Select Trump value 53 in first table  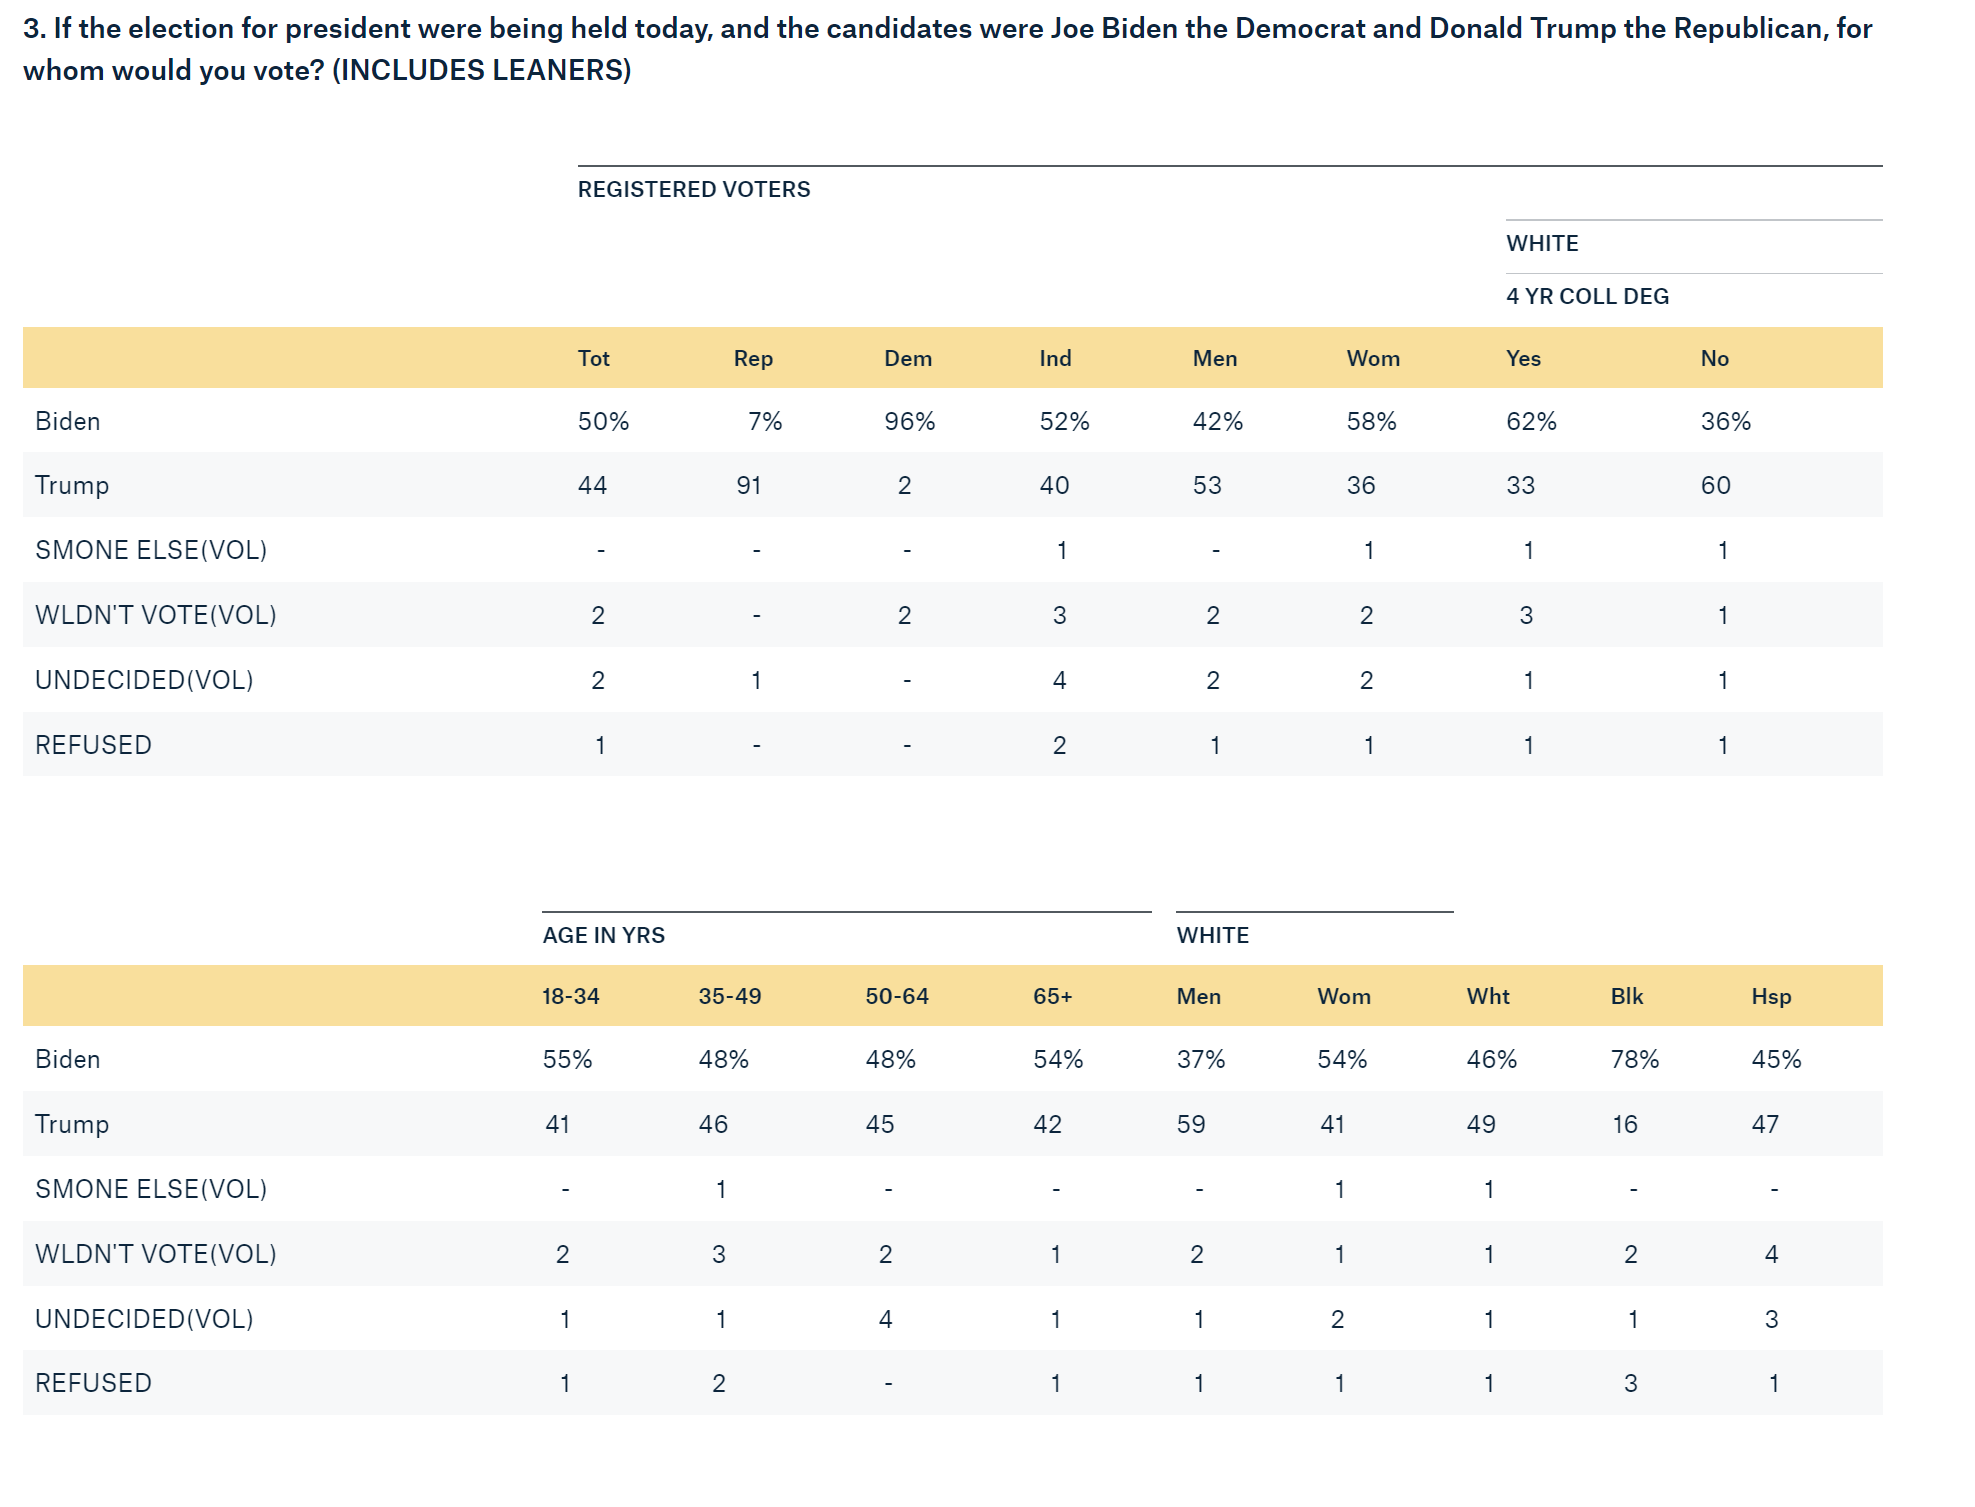[1207, 485]
